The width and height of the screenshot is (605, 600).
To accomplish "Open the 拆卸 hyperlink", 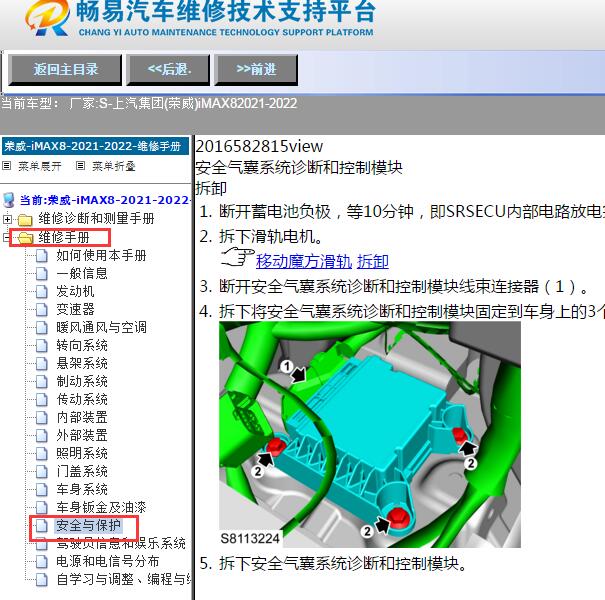I will 373,261.
